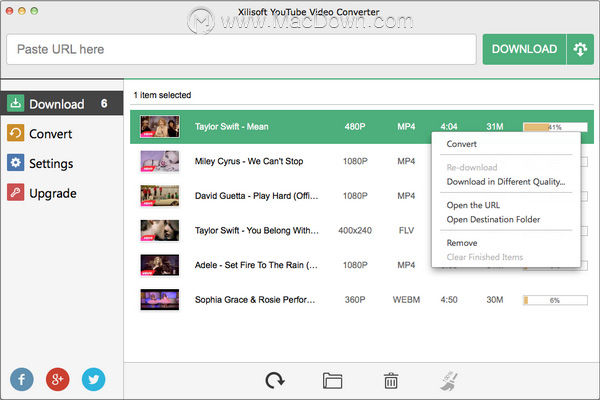The width and height of the screenshot is (600, 400).
Task: Share via the Facebook icon
Action: [x=22, y=379]
